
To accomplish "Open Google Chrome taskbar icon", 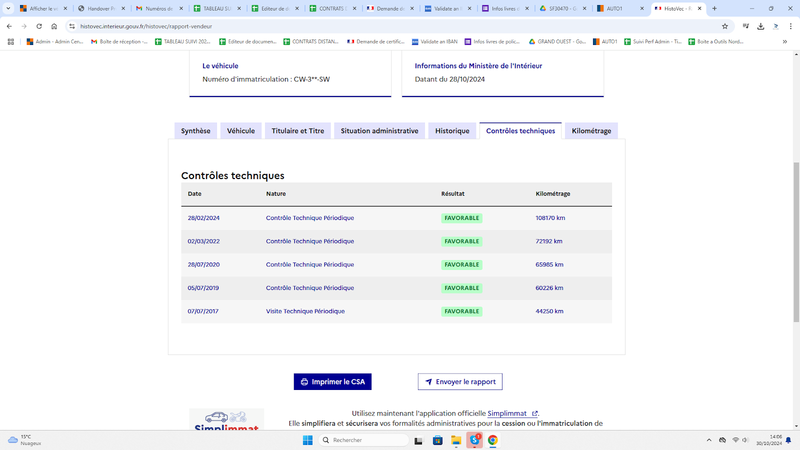I will point(492,440).
